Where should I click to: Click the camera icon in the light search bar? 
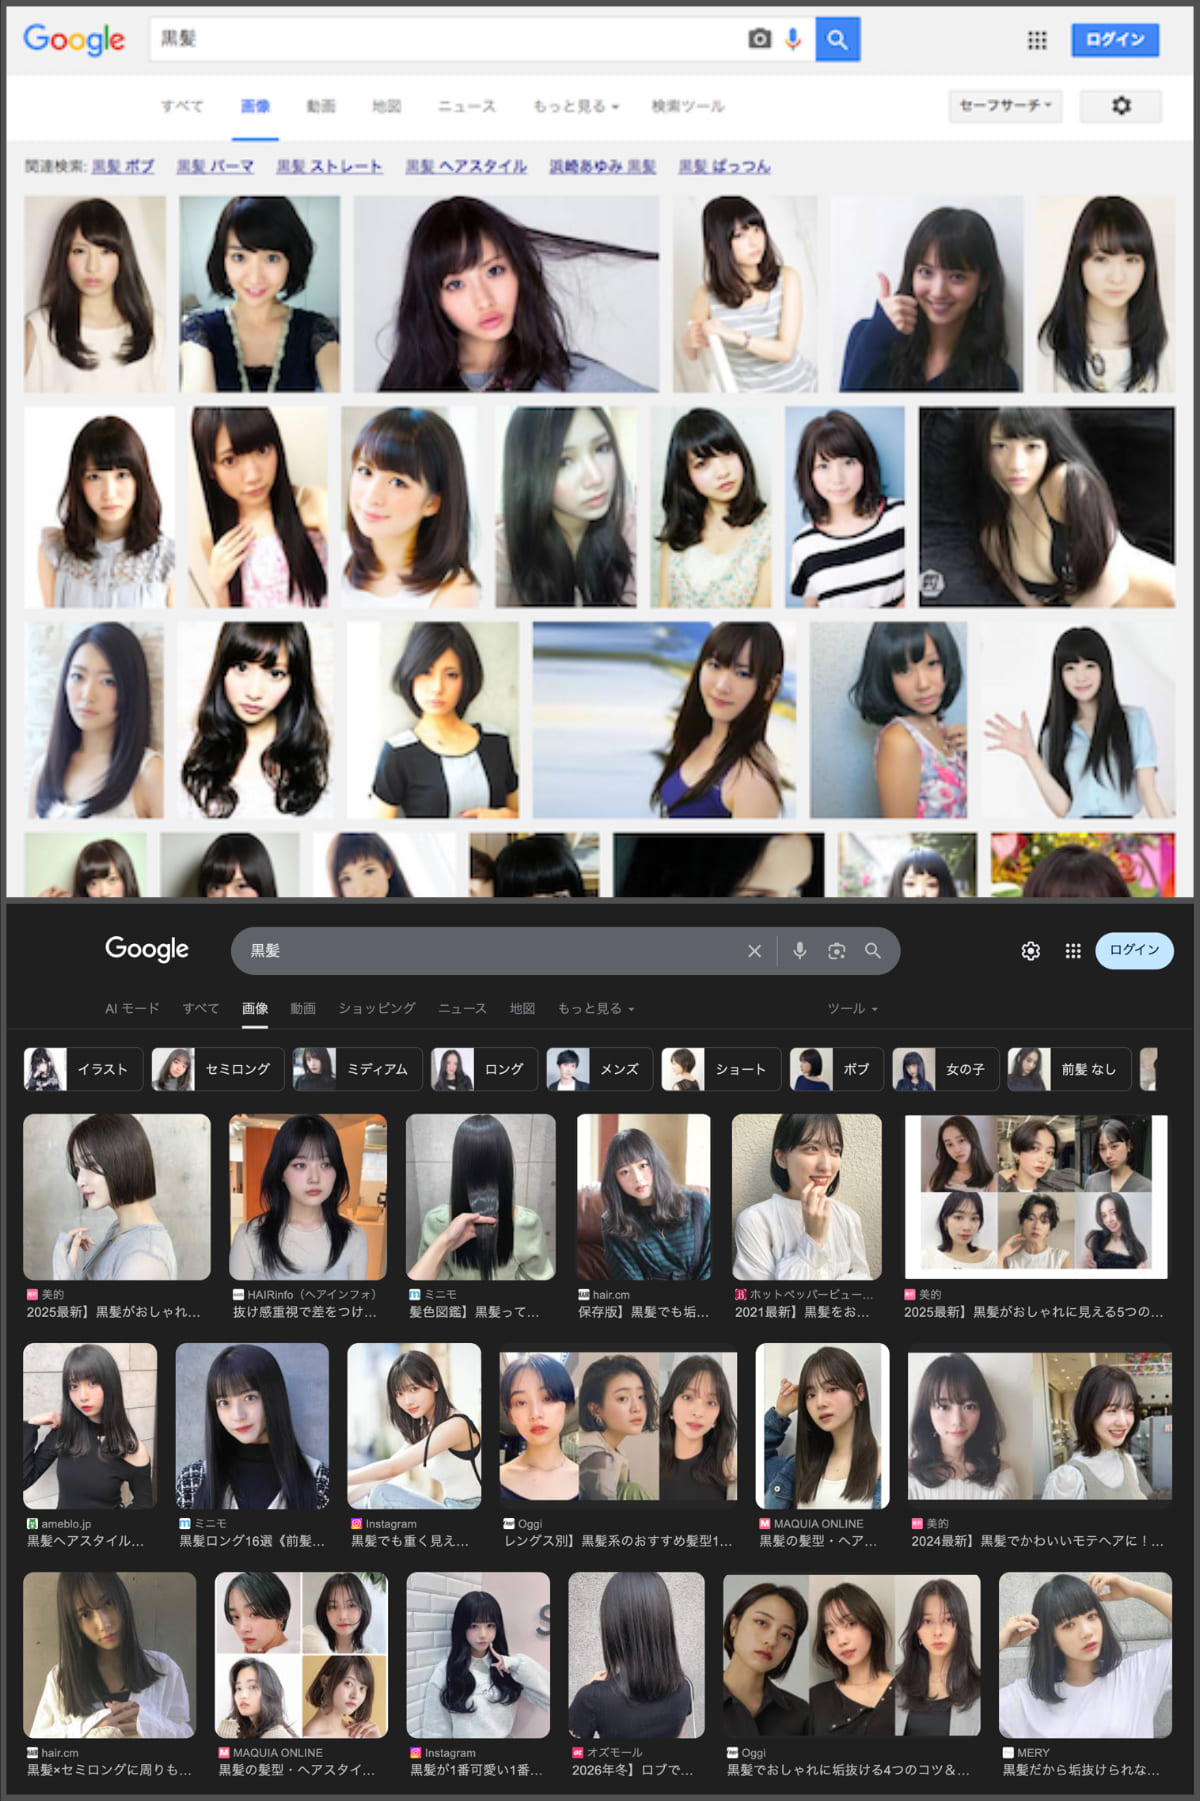760,39
